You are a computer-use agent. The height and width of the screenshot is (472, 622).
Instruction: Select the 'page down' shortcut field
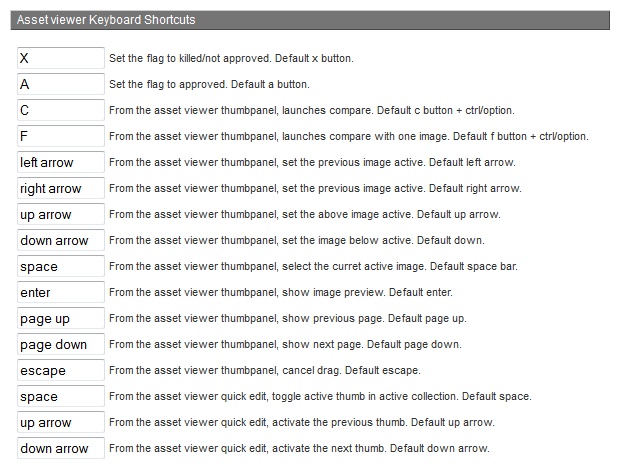coord(60,345)
